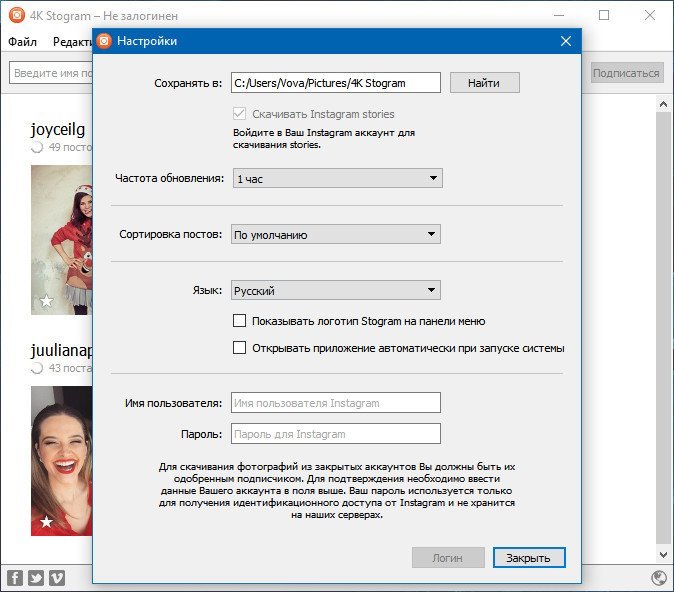The image size is (674, 592).
Task: Open Сортировка постов dropdown
Action: pyautogui.click(x=336, y=234)
